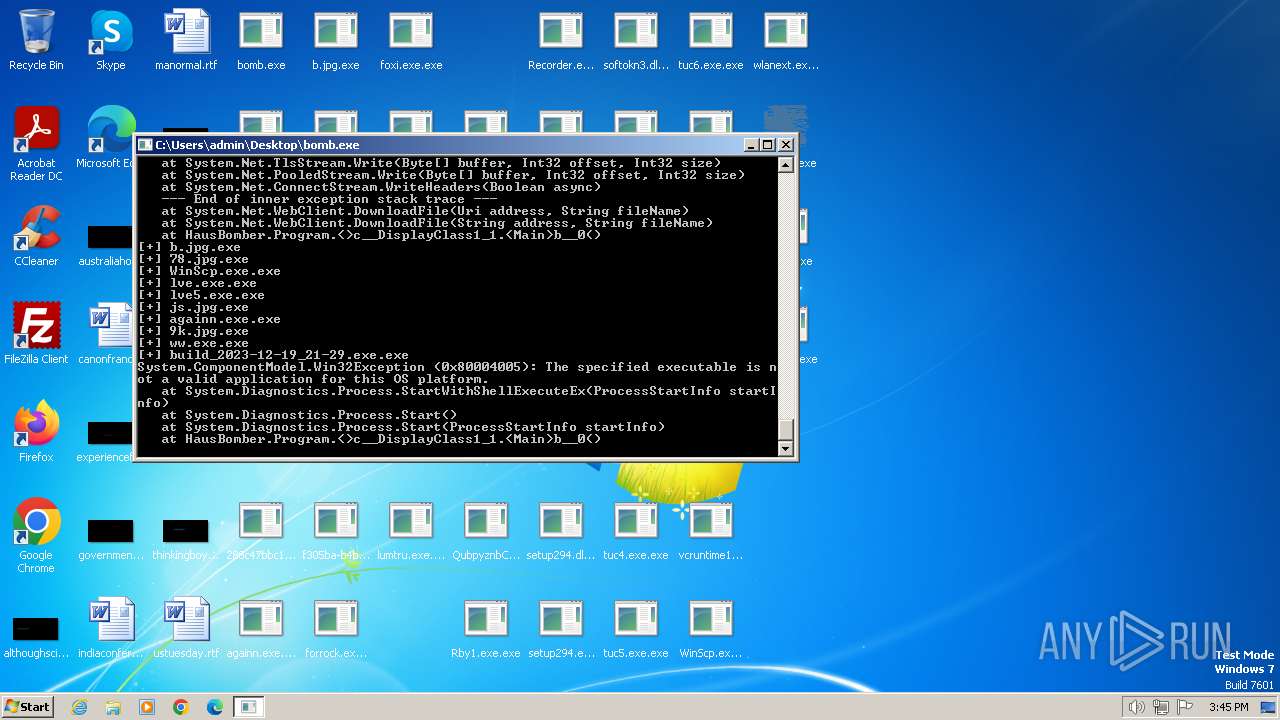Select the setup294.e... desktop file
The height and width of the screenshot is (720, 1280).
tap(561, 628)
